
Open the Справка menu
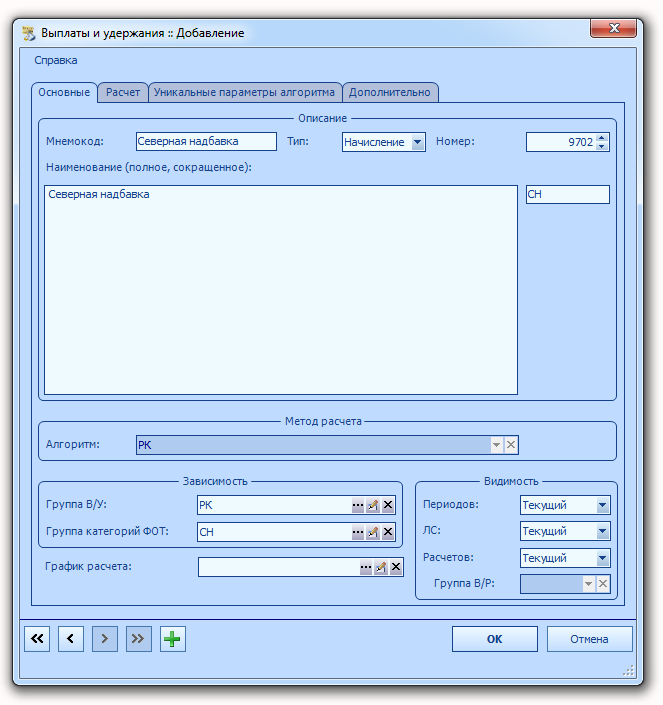[x=56, y=60]
